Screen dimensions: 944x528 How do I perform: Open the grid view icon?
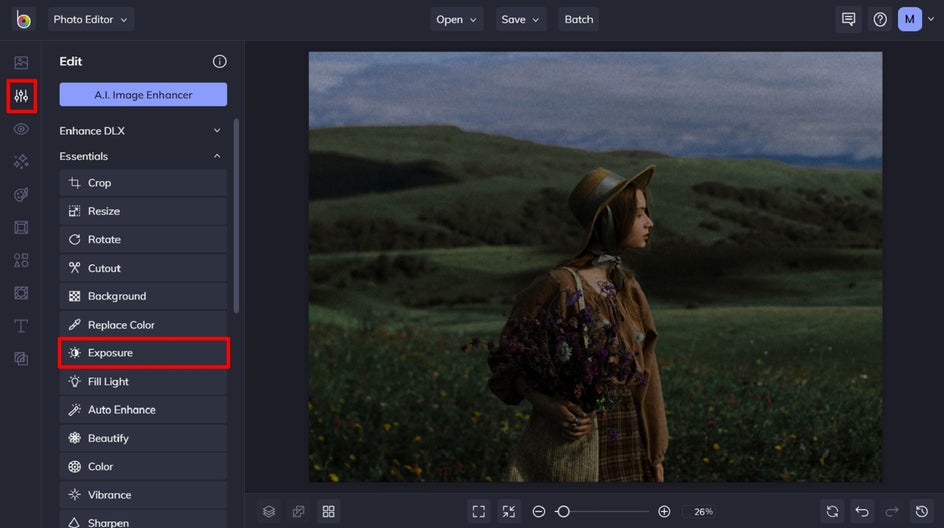pos(328,511)
